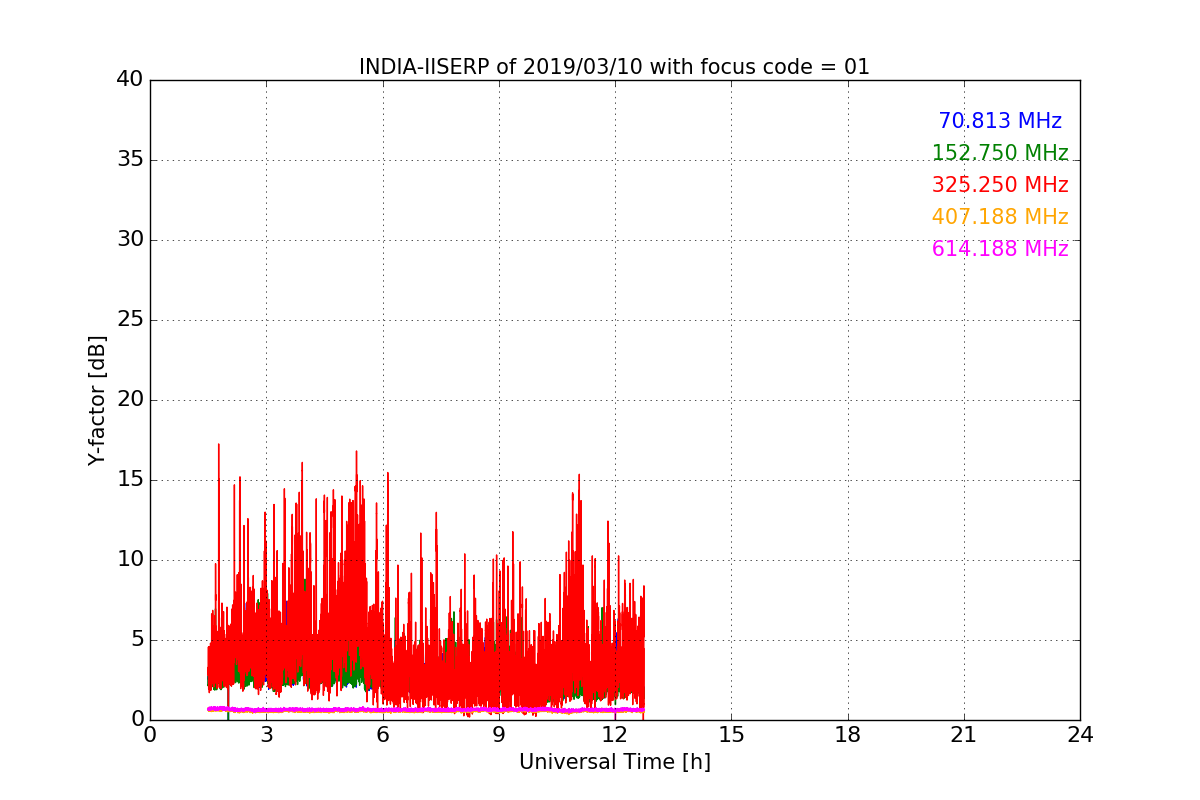Select the '70.813 MHz' legend label

[x=1000, y=121]
